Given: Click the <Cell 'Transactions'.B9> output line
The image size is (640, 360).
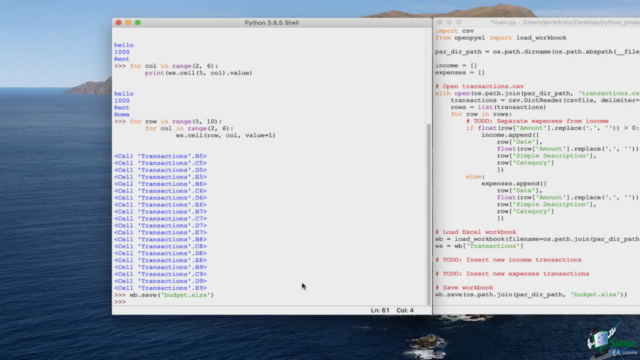Looking at the screenshot, I should point(160,267).
